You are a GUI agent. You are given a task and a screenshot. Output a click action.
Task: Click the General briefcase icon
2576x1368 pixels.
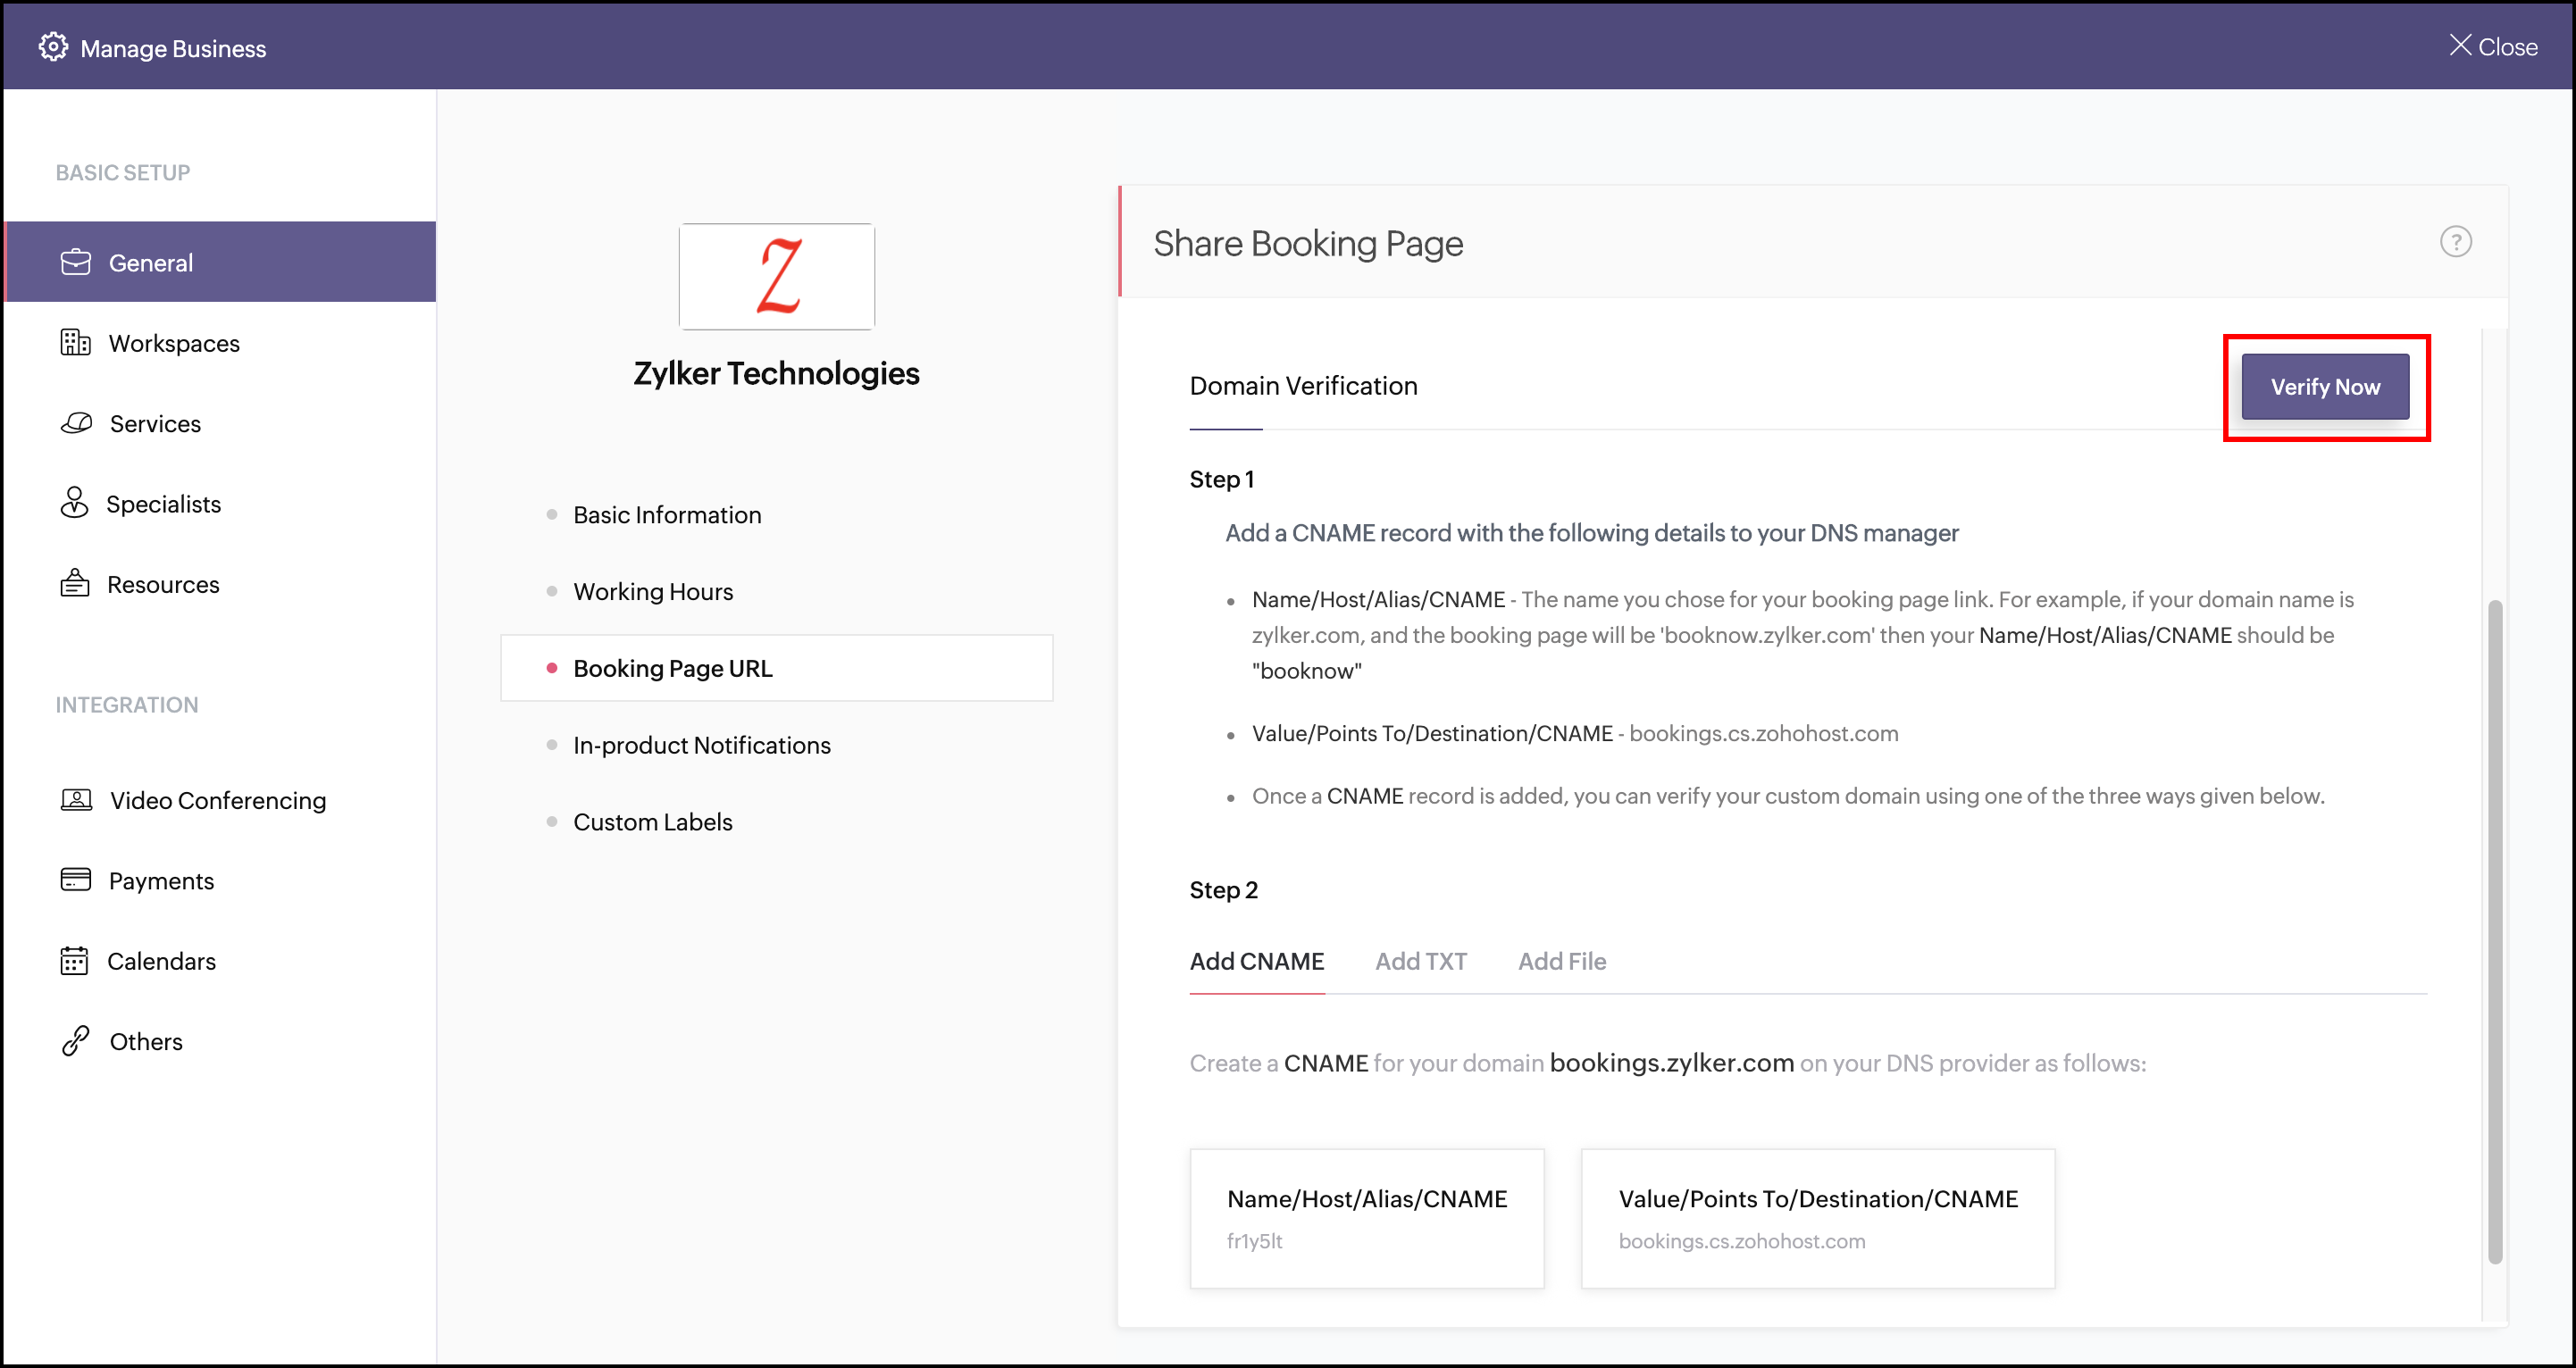[x=75, y=262]
